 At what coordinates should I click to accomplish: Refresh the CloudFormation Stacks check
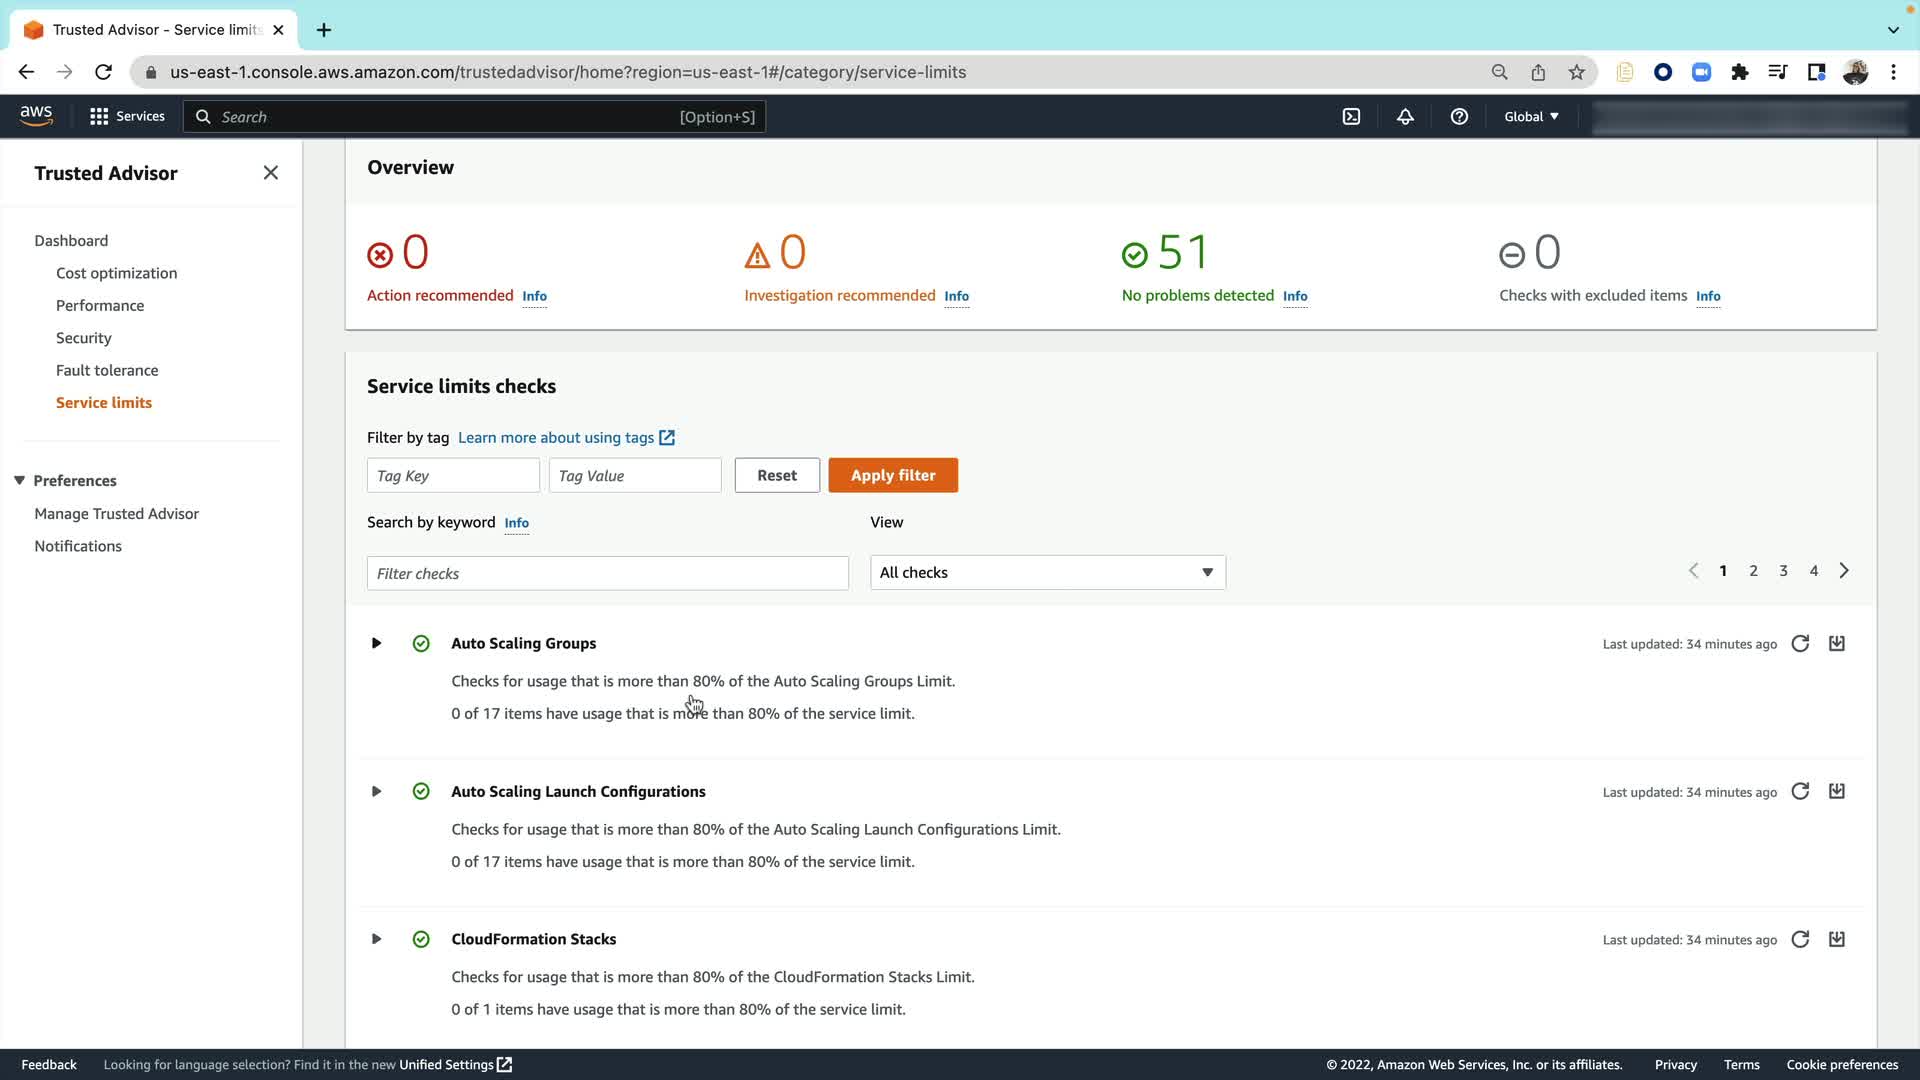pyautogui.click(x=1800, y=940)
